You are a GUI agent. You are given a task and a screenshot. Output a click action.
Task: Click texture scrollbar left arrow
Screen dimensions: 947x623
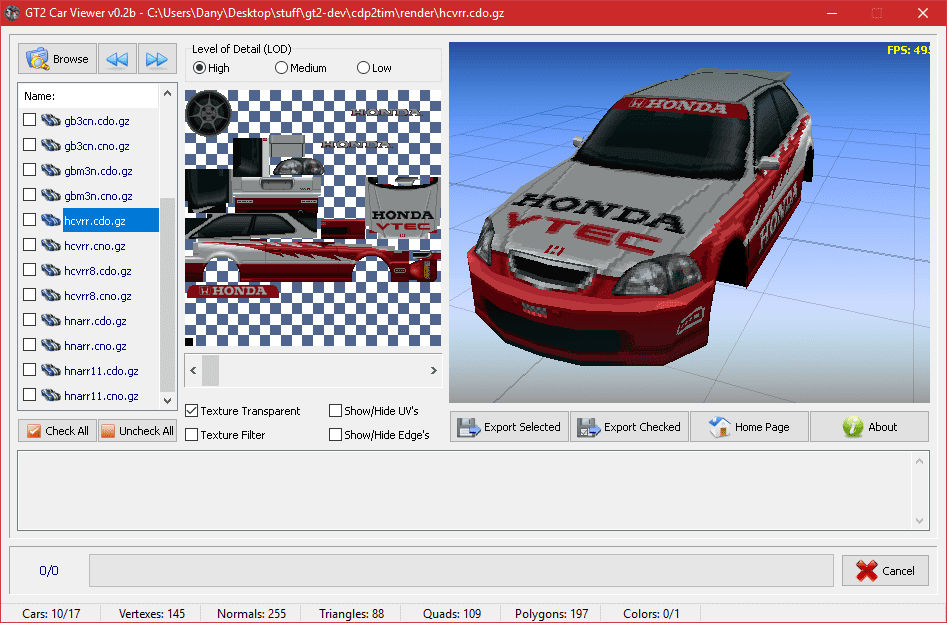click(193, 370)
